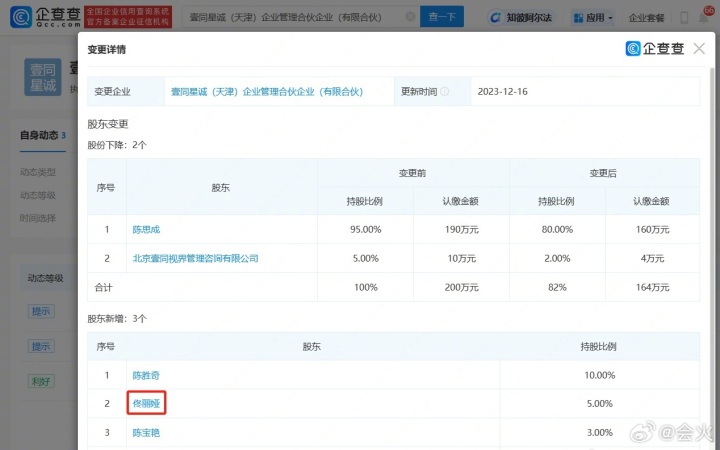
Task: Select the 自身动态 tab in background page
Action: pos(43,135)
